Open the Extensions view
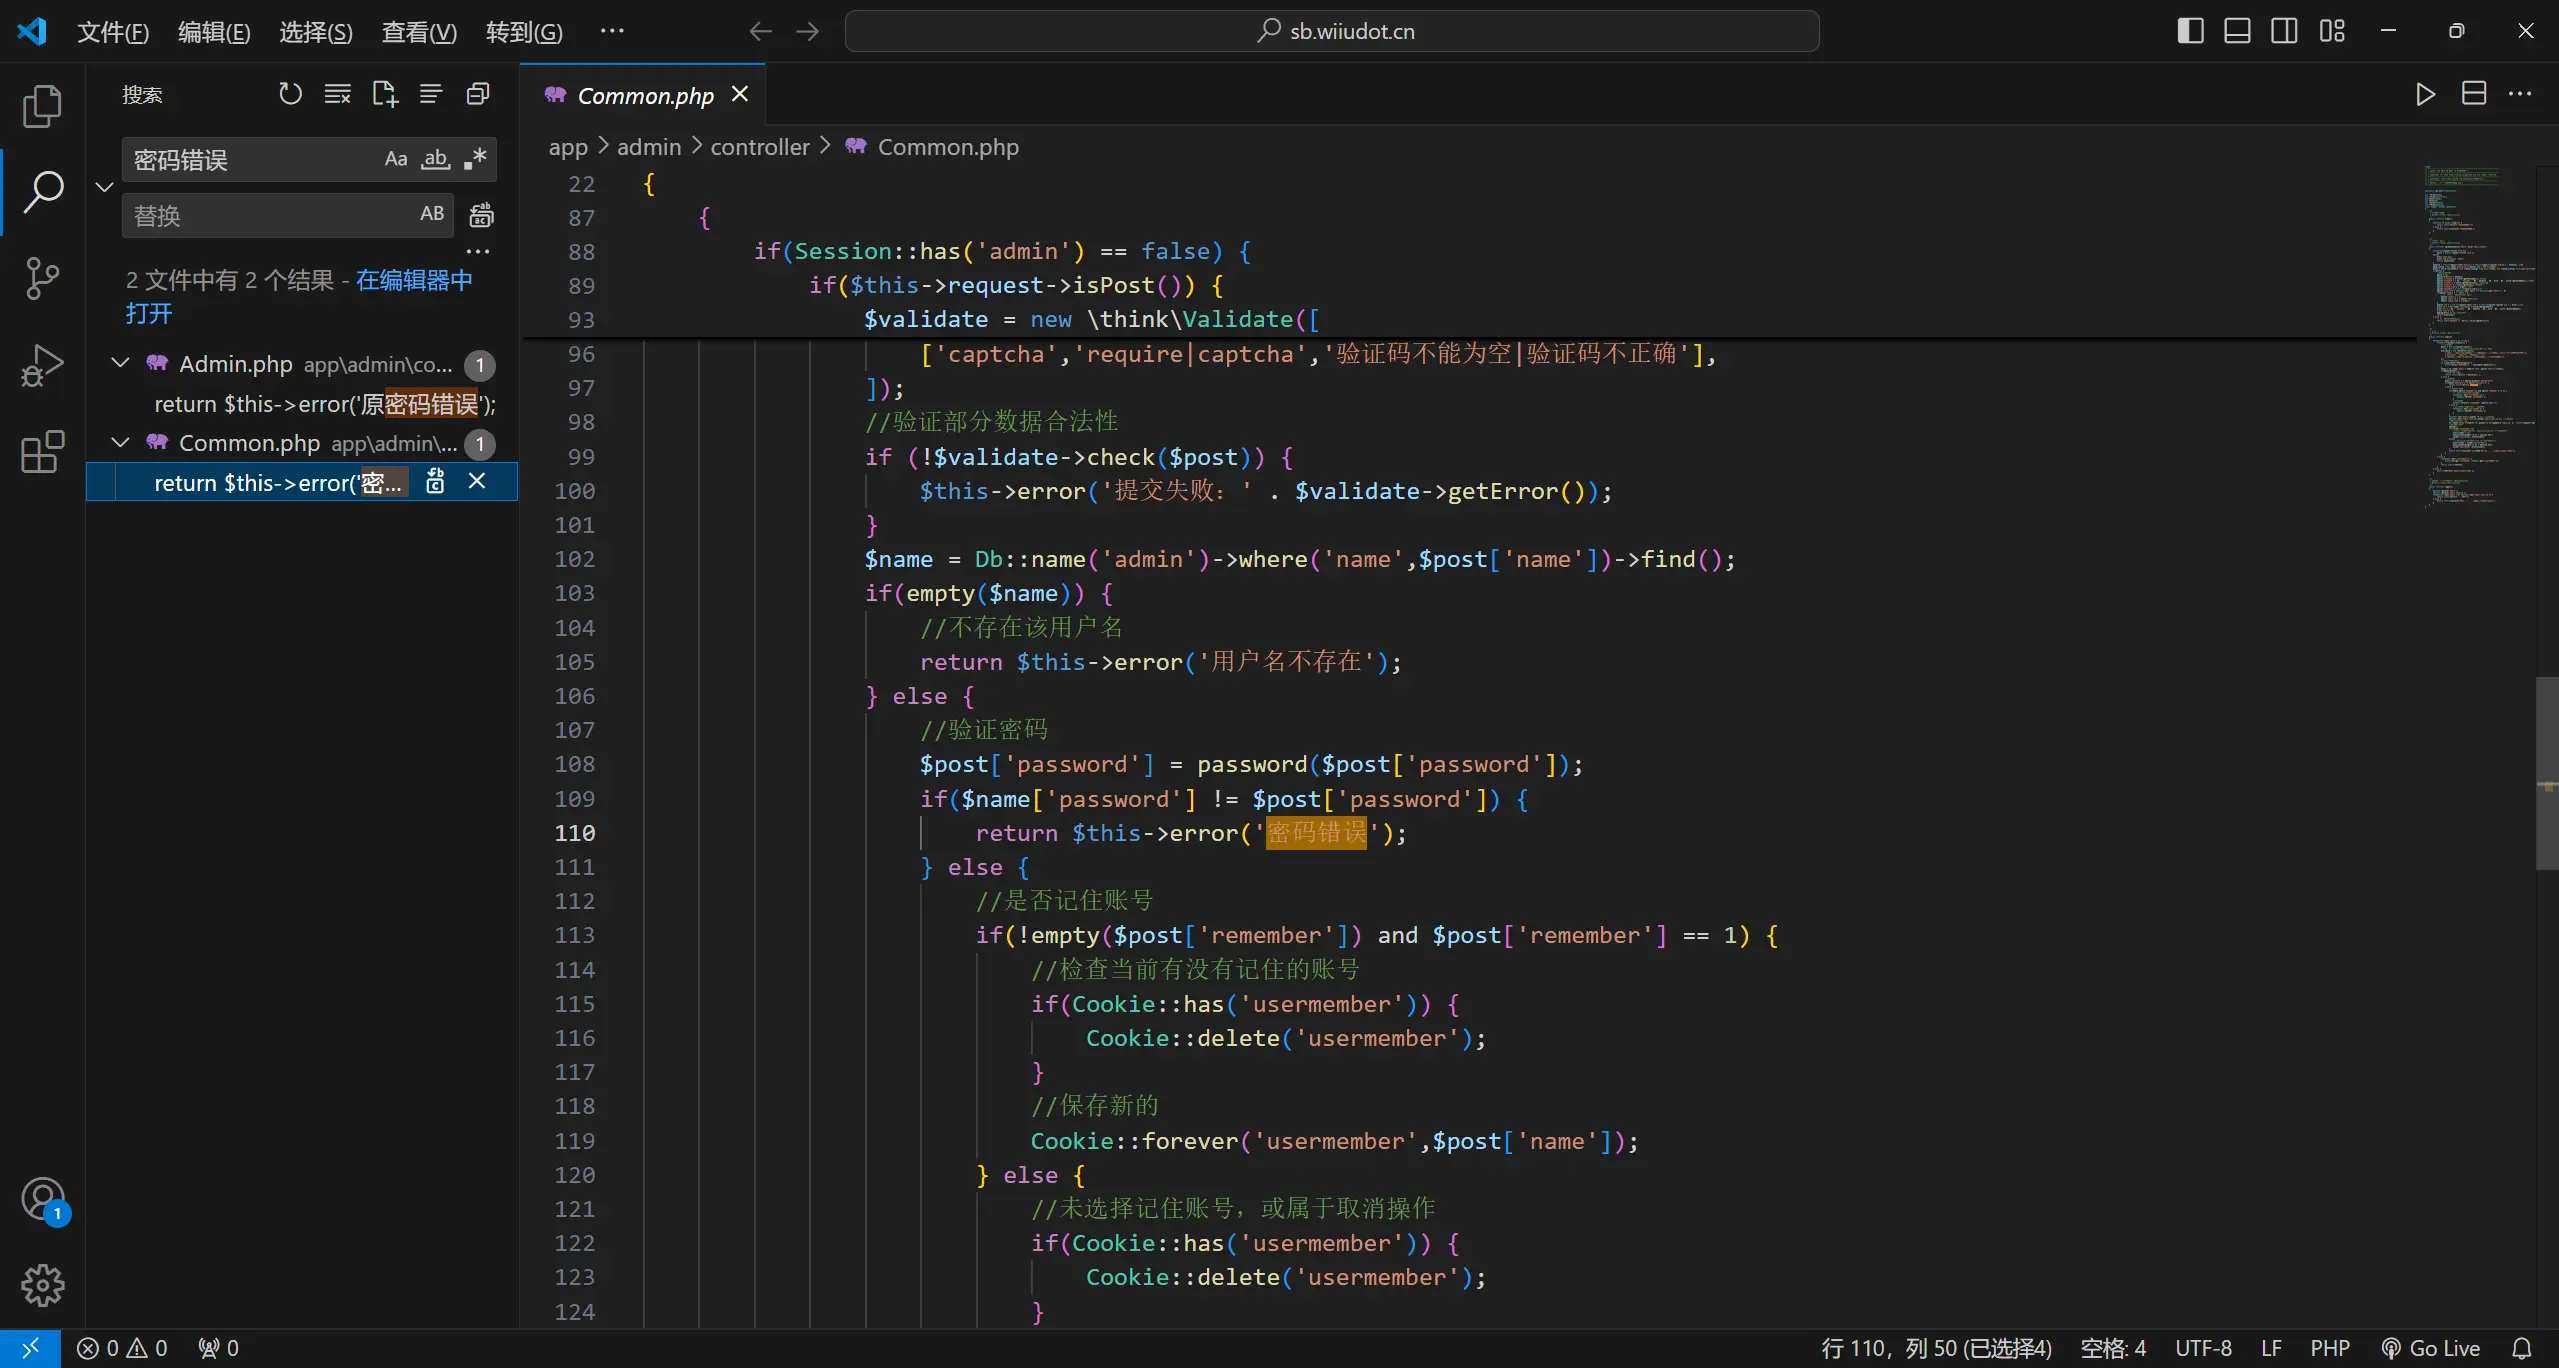Screen dimensions: 2559x1368 [x=42, y=452]
